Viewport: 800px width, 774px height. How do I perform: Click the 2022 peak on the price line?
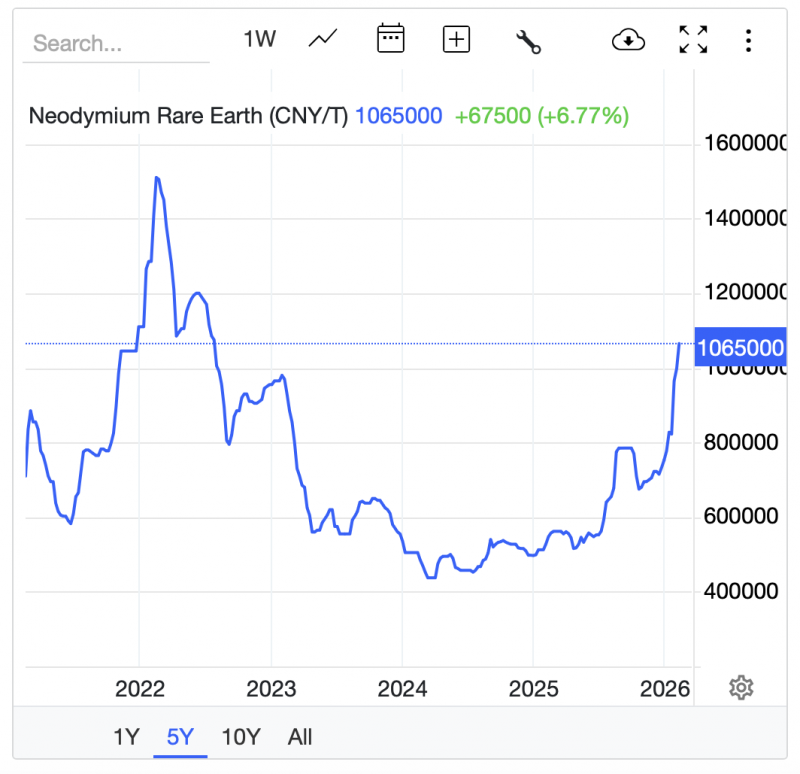click(x=157, y=178)
